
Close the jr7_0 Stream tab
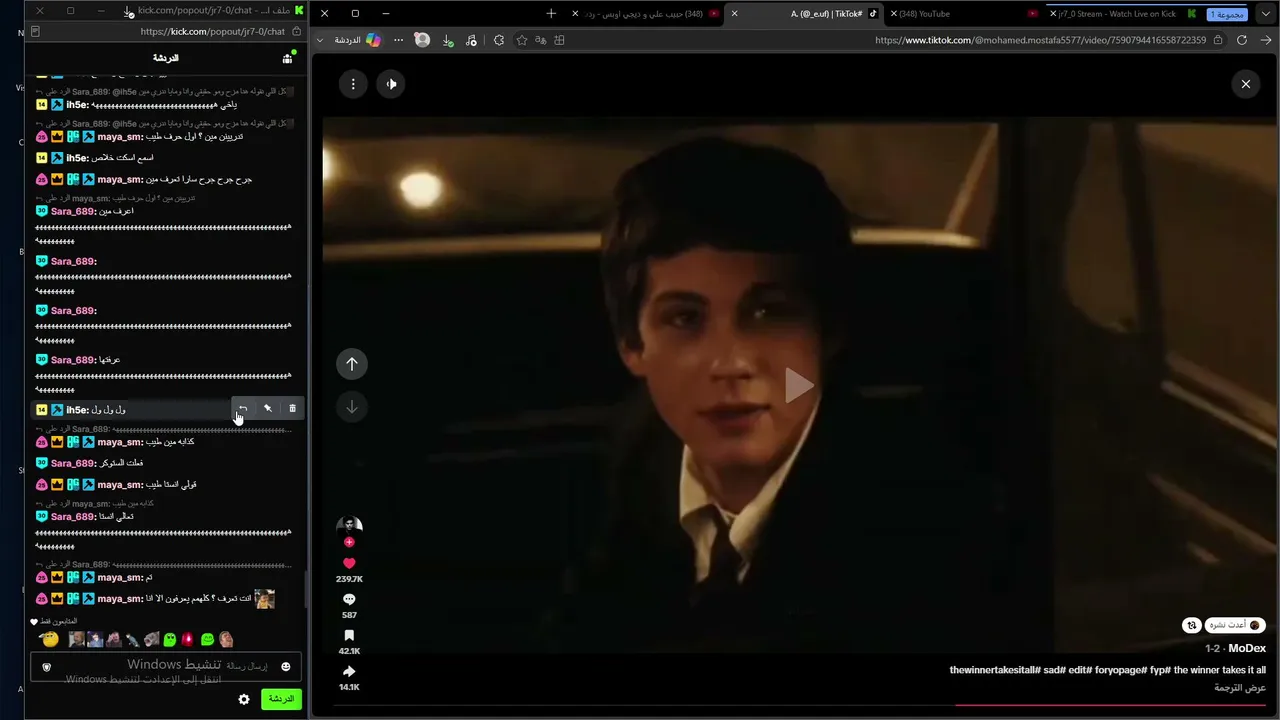tap(1053, 14)
